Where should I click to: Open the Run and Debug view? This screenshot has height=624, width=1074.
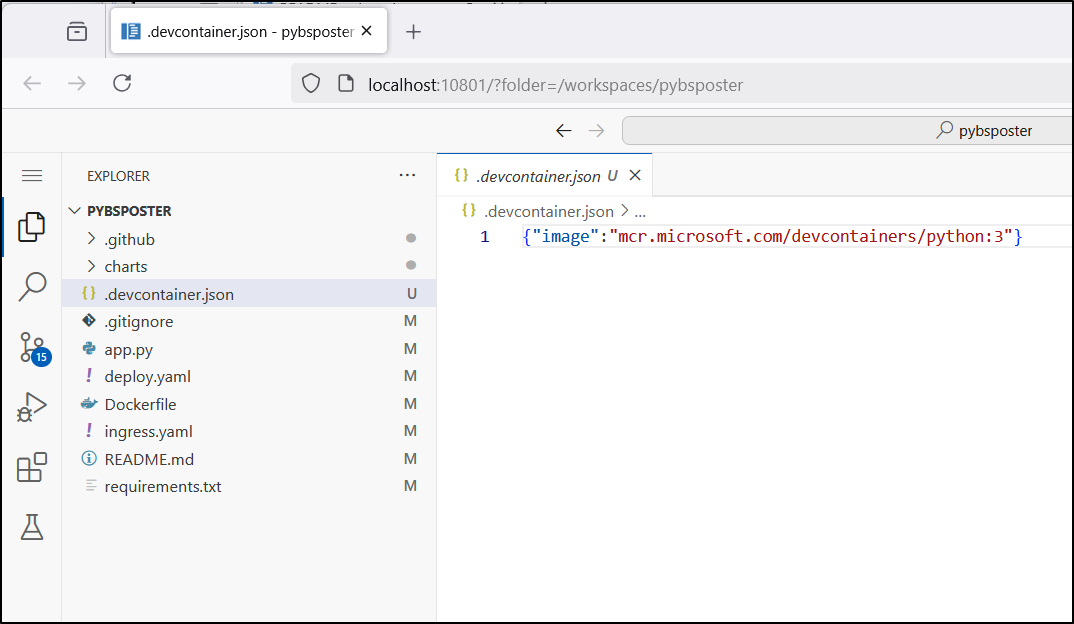[32, 407]
